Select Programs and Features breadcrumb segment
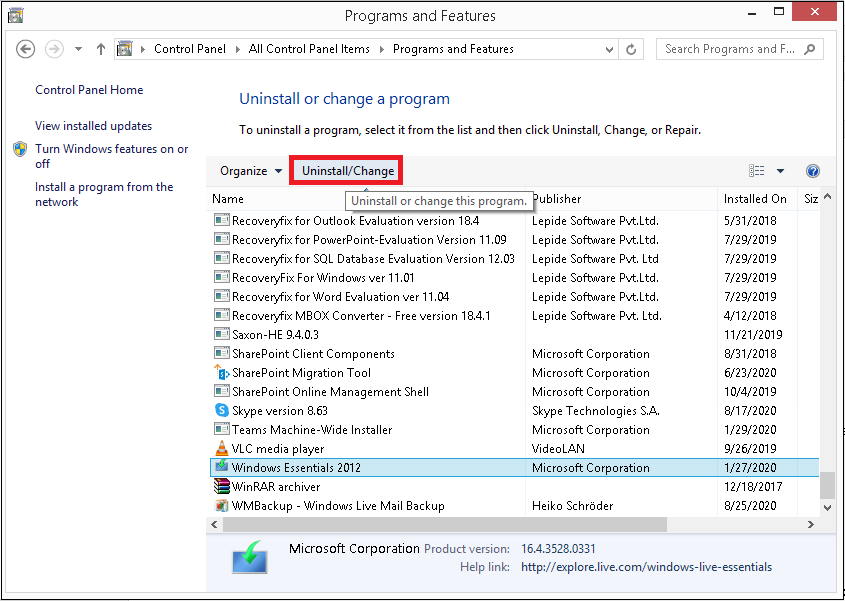The width and height of the screenshot is (845, 601). 453,49
